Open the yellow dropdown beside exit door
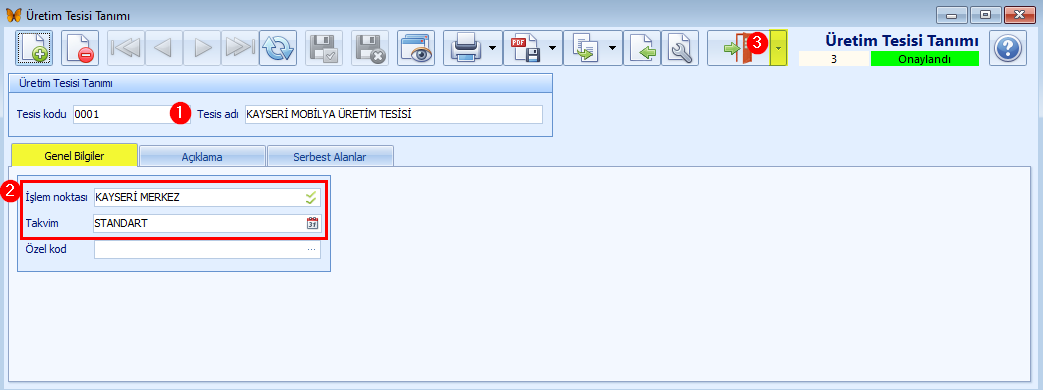 point(778,48)
